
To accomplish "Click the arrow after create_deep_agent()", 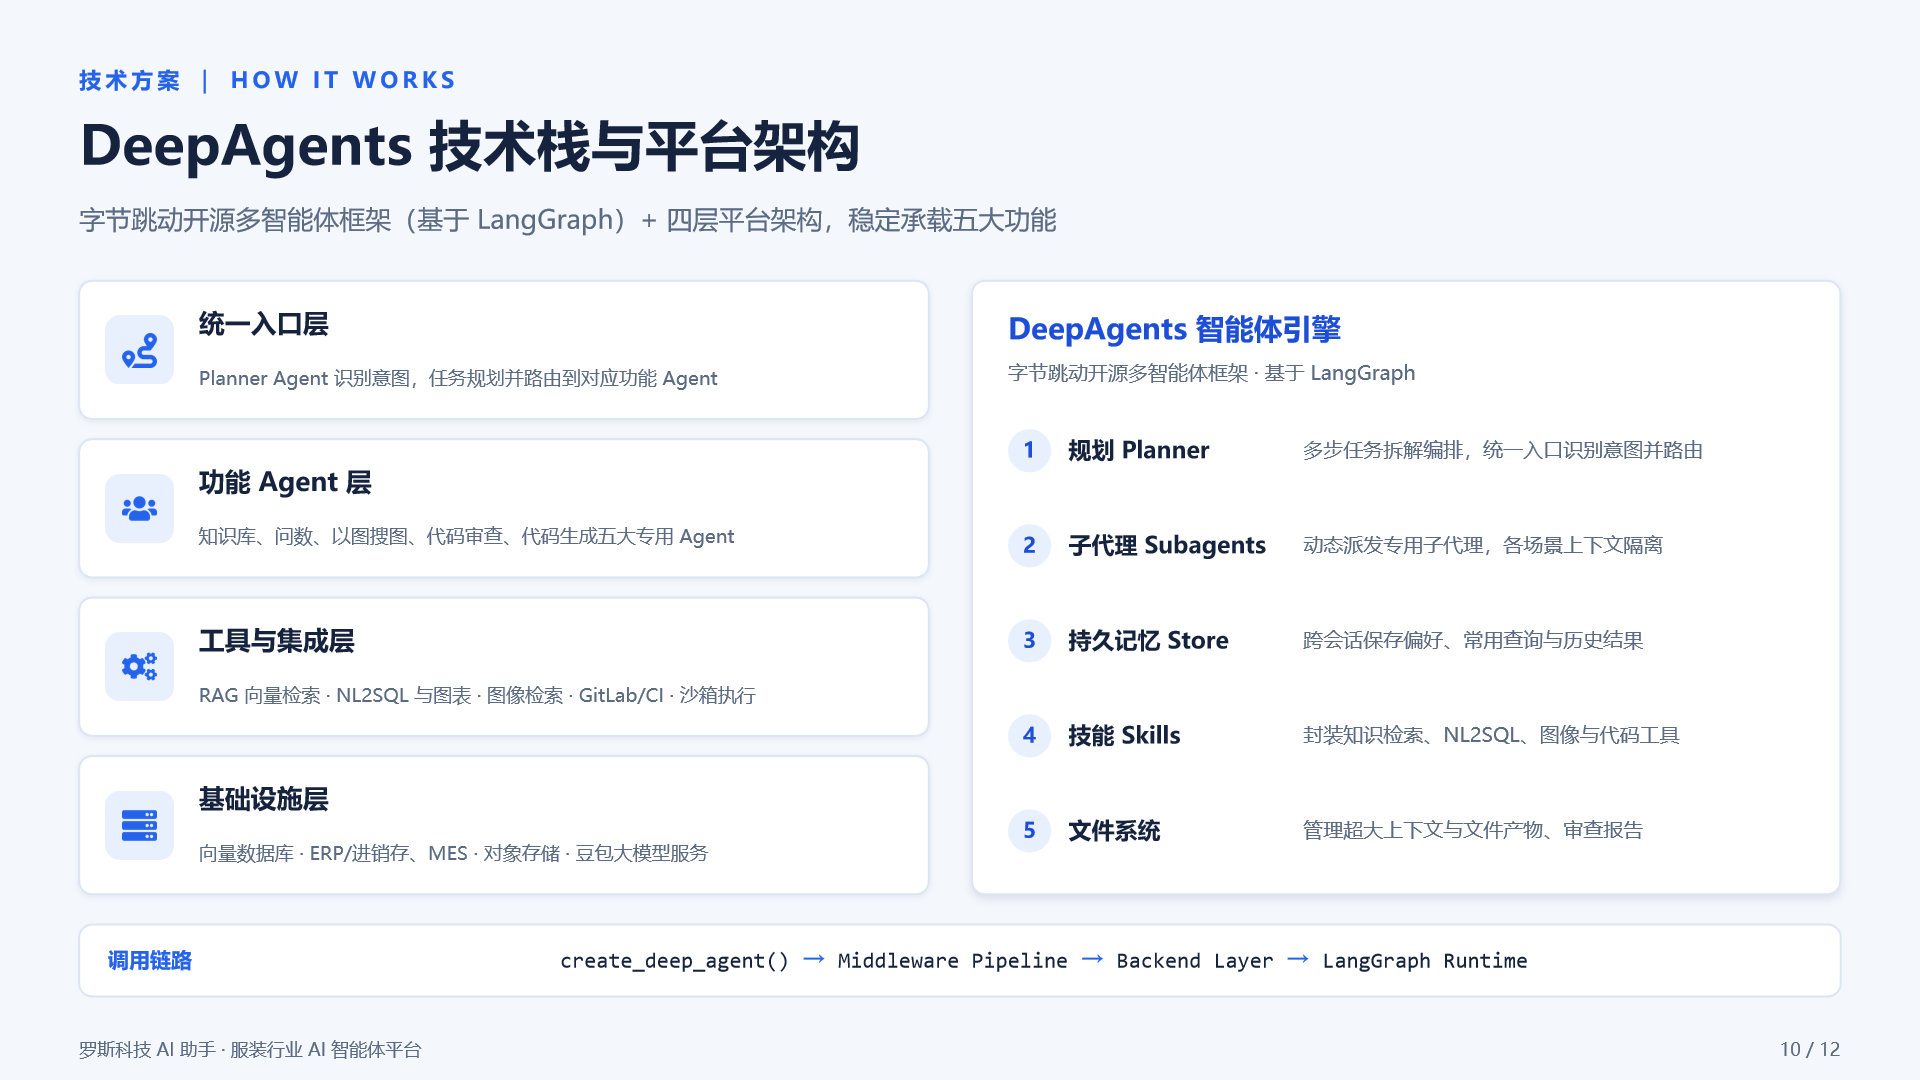I will pyautogui.click(x=814, y=959).
